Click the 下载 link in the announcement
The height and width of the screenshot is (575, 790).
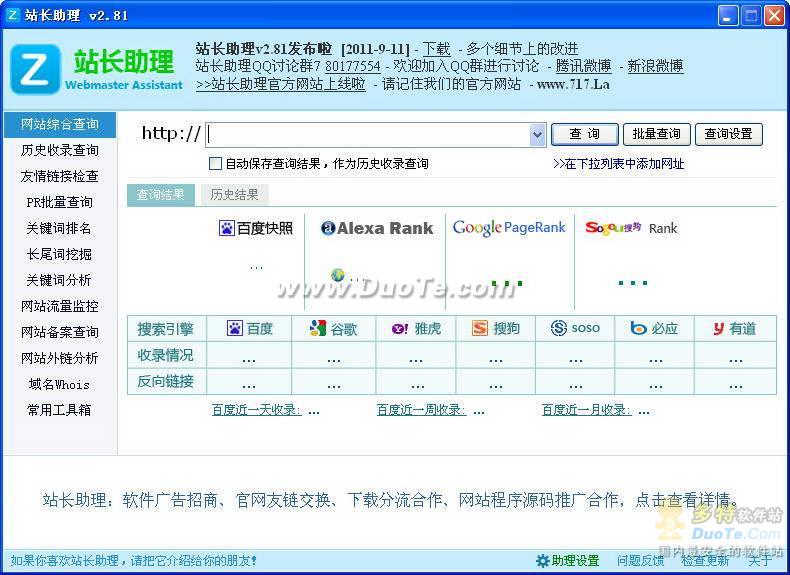436,49
